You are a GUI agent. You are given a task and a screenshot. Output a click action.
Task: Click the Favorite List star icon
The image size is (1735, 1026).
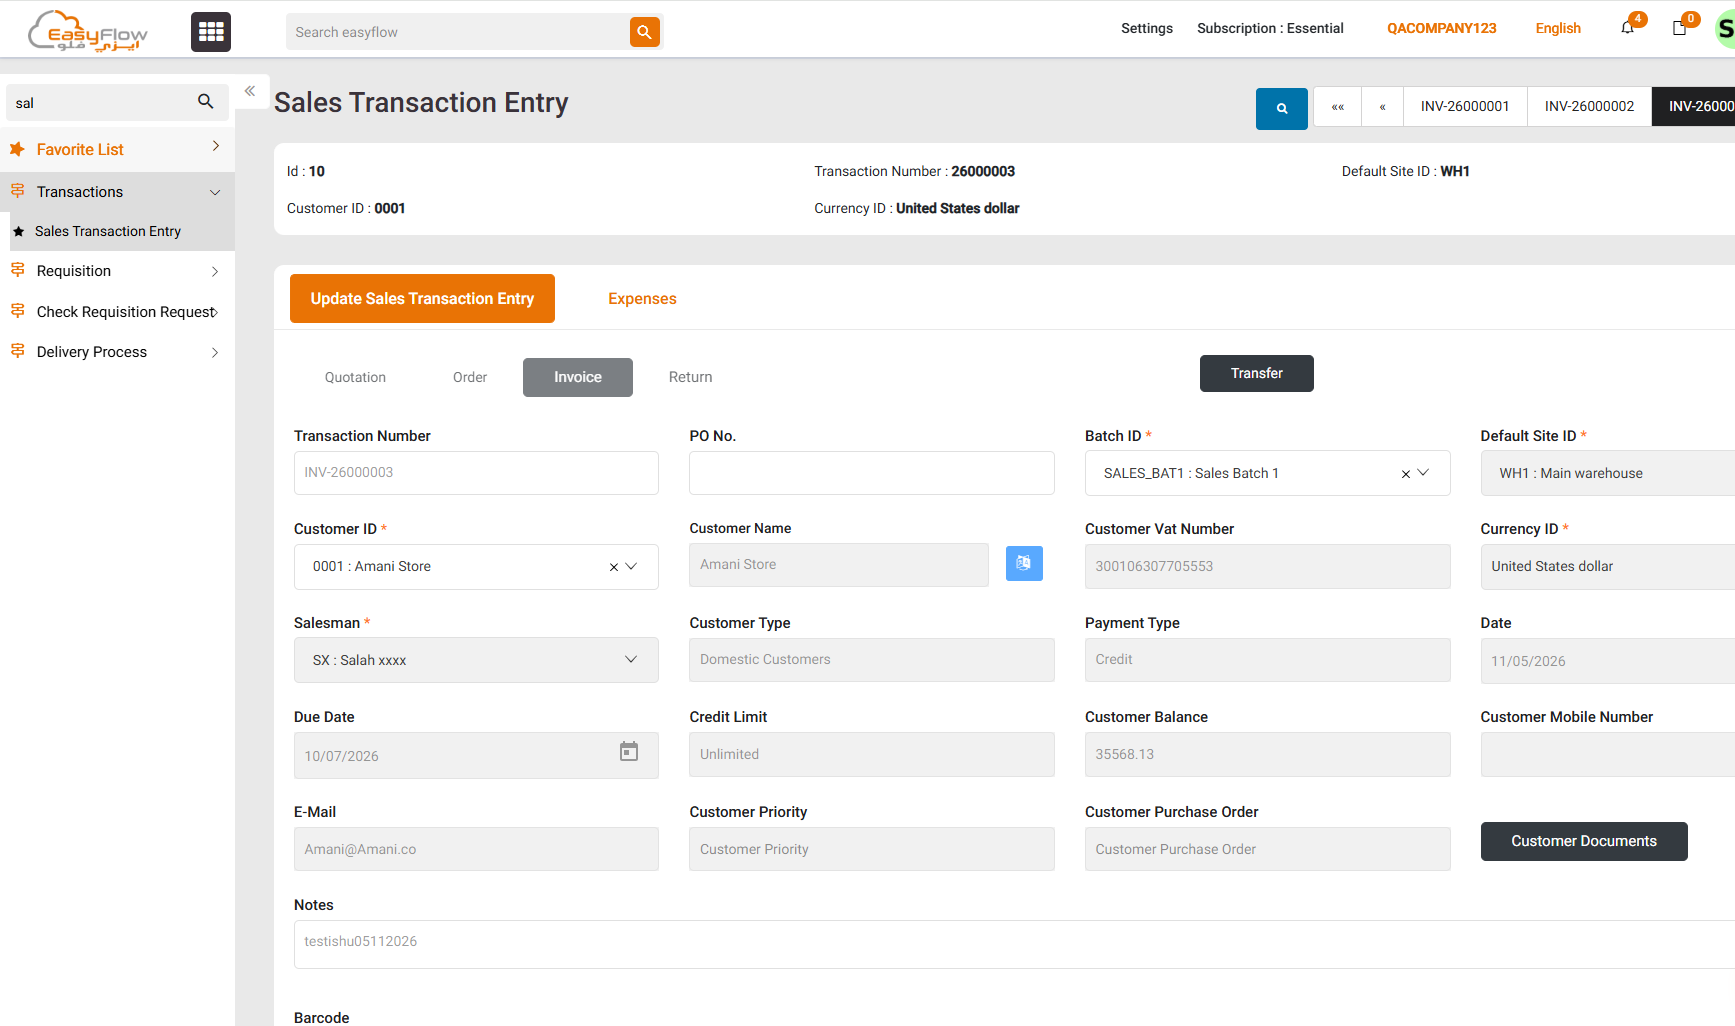(x=17, y=149)
